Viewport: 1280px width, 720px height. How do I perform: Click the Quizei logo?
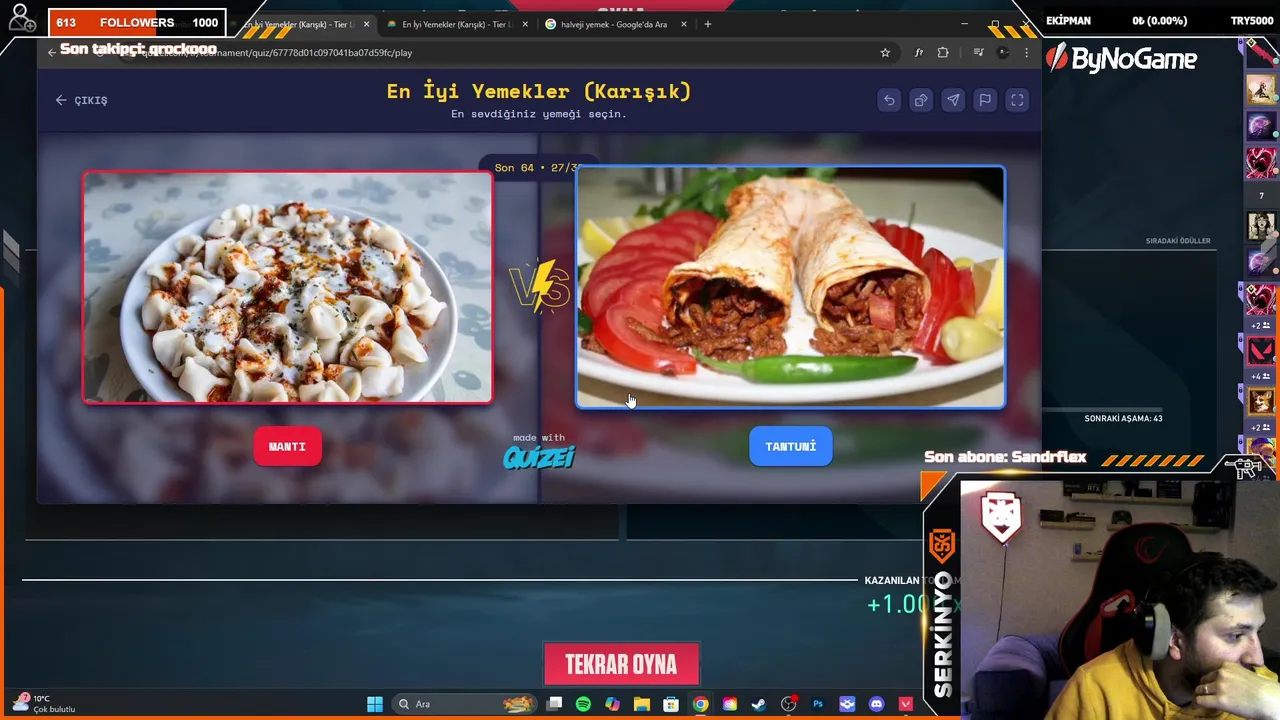(x=539, y=457)
